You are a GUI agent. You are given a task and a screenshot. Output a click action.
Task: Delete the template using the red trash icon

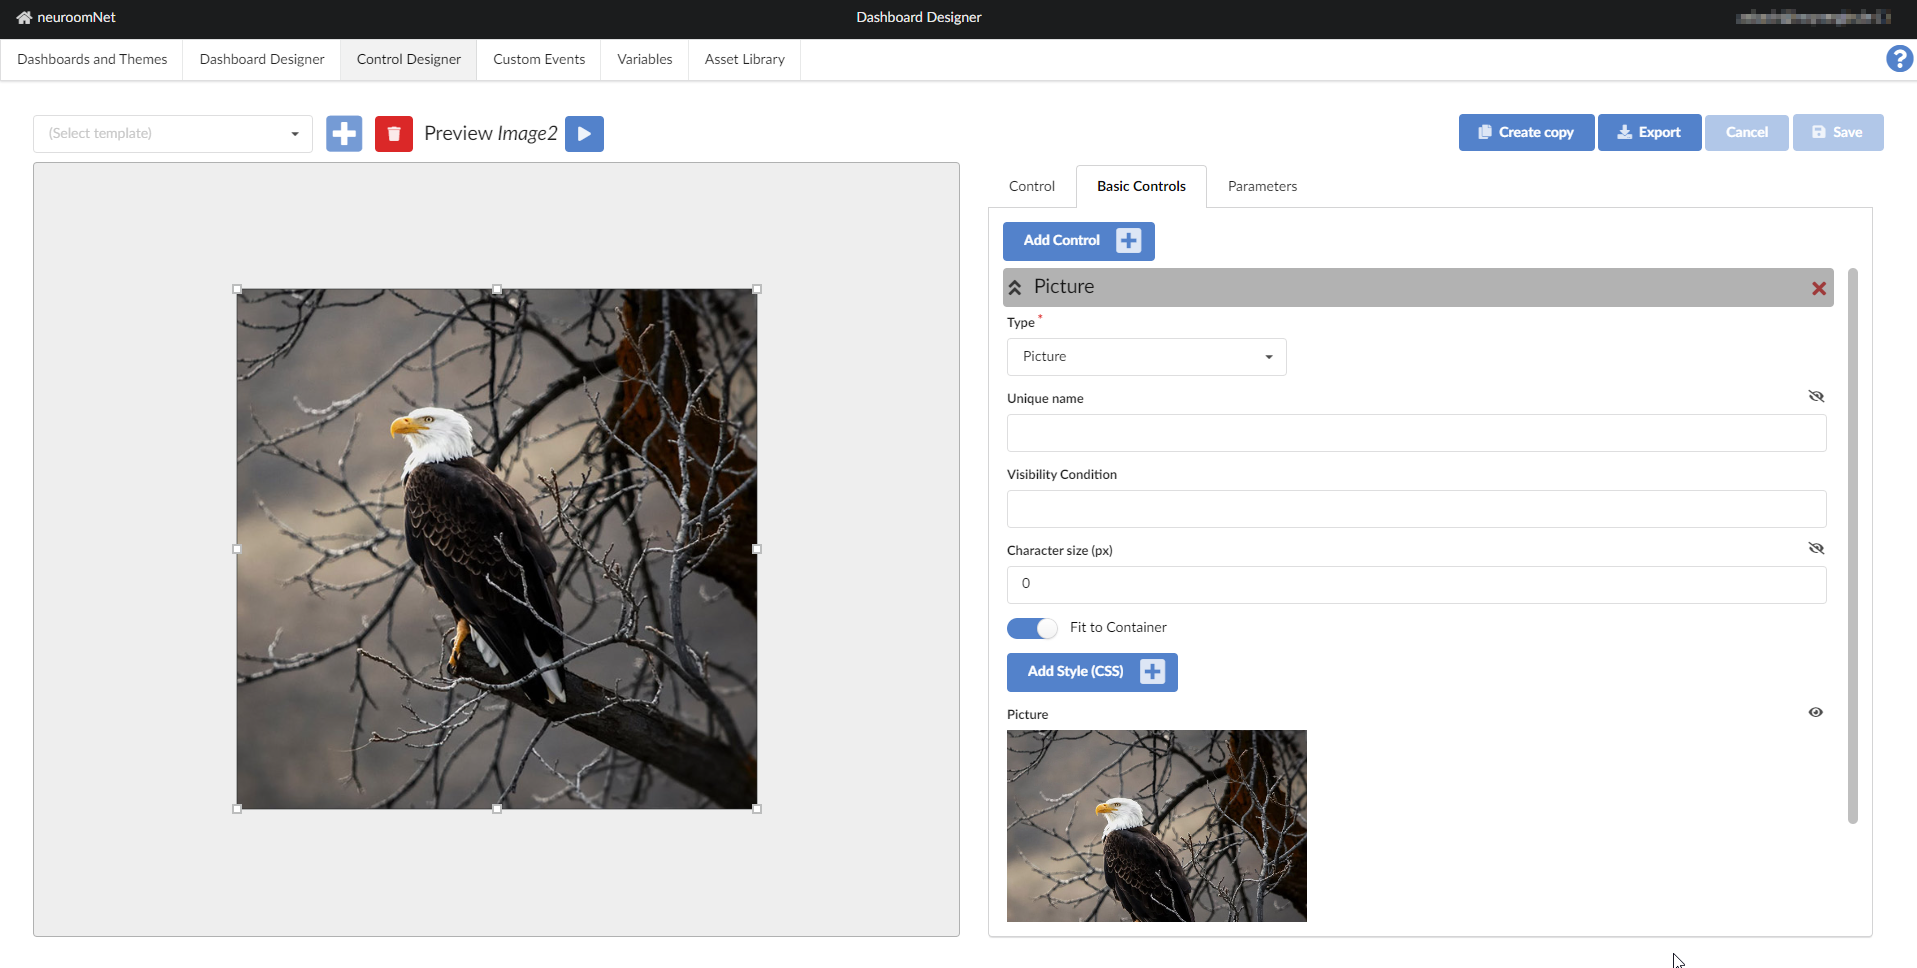click(393, 133)
